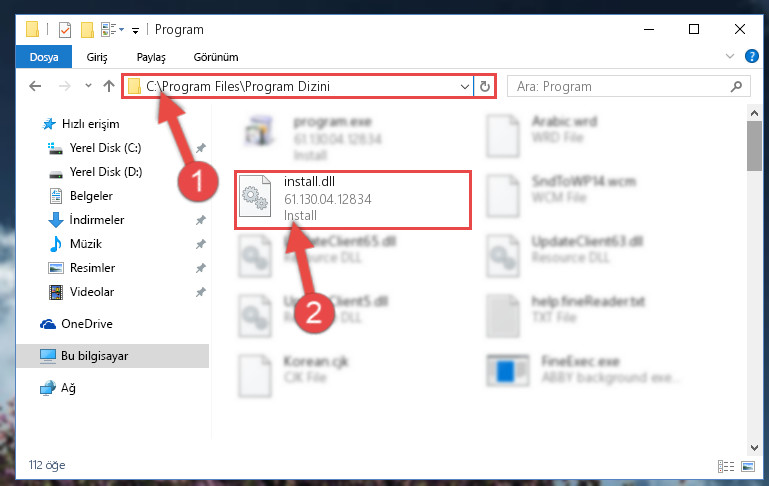
Task: Select the install.dll file
Action: pyautogui.click(x=353, y=199)
